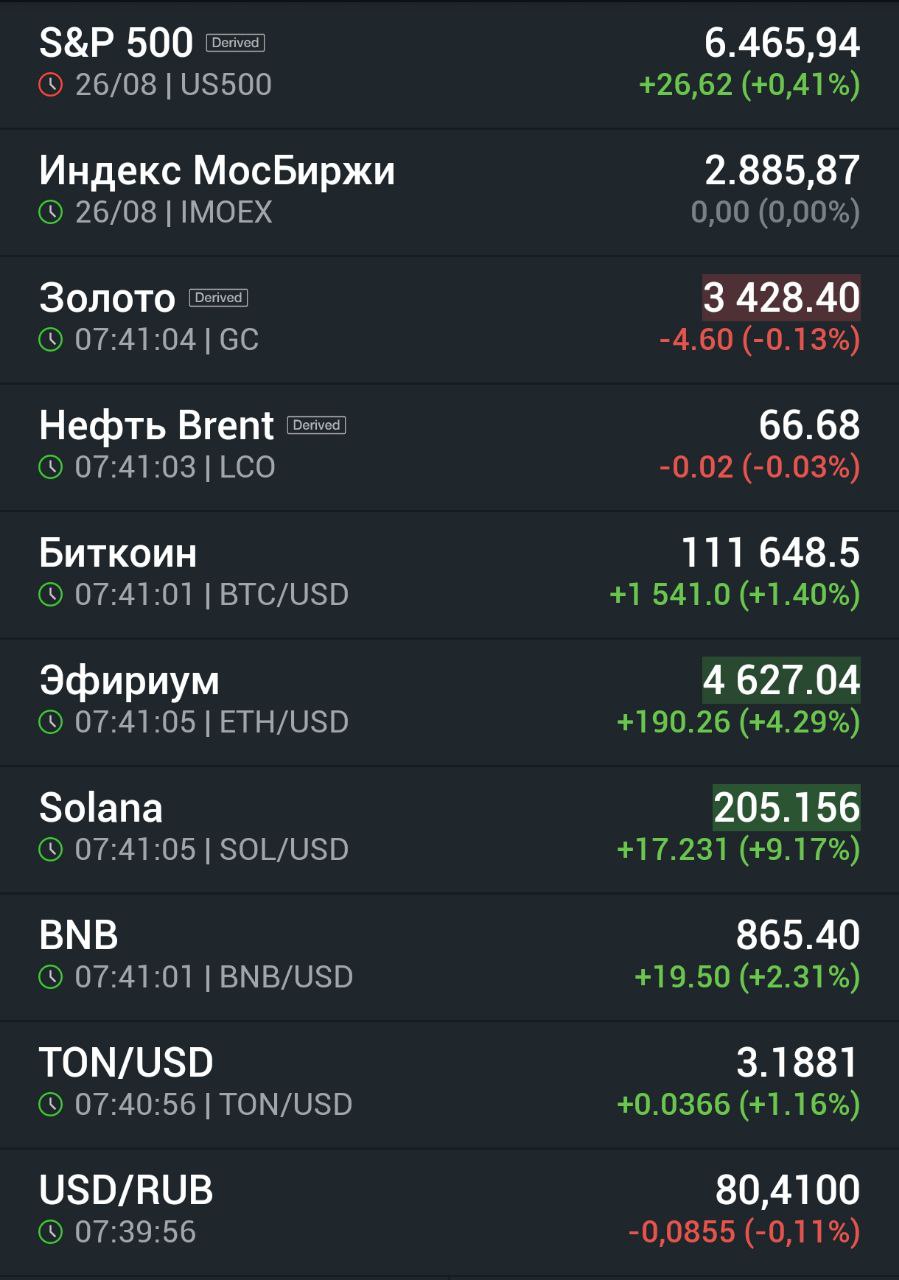Click the clock icon beside Золото timestamp

50,340
